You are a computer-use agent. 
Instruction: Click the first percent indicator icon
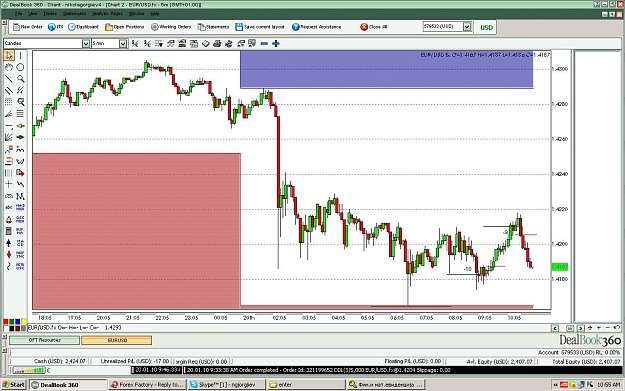[135, 43]
